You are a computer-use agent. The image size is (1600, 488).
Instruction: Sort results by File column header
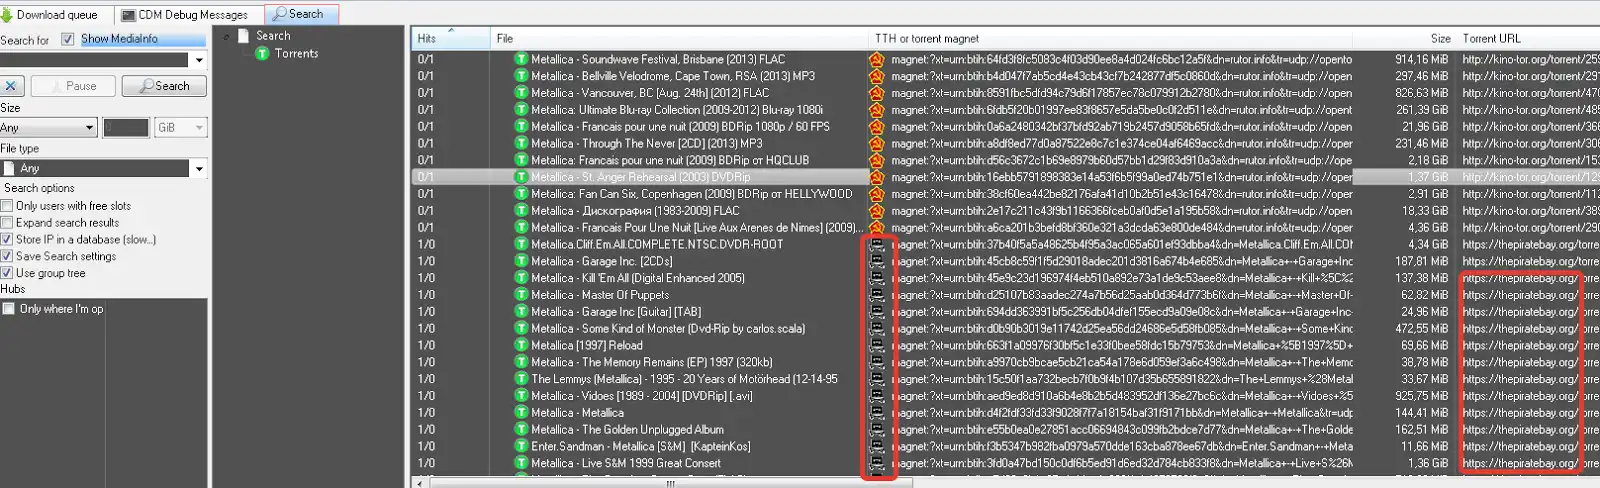pyautogui.click(x=680, y=38)
